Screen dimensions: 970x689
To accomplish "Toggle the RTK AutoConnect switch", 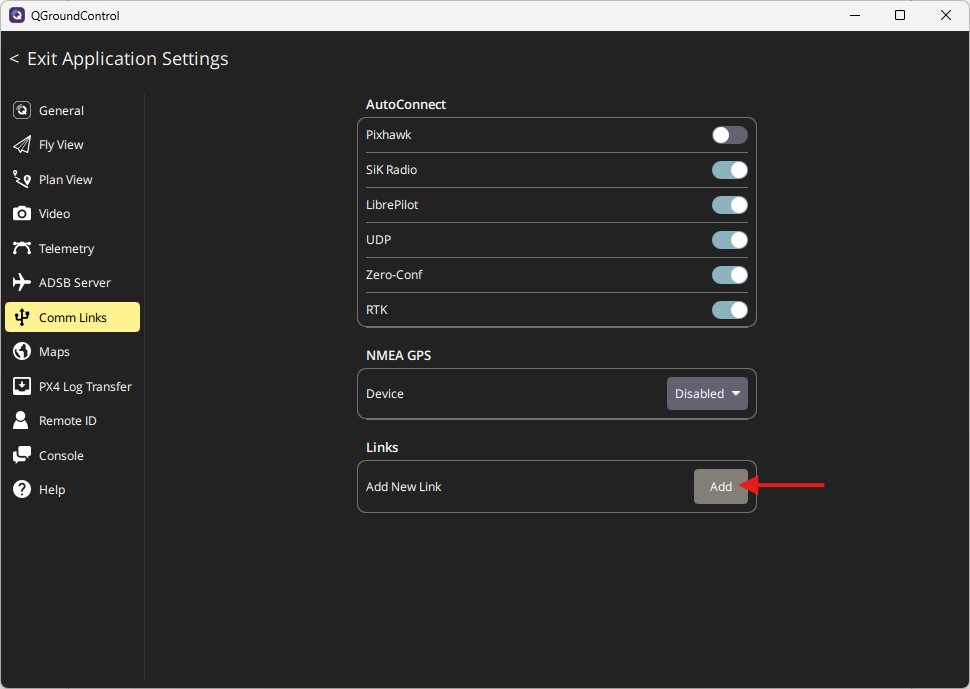I will (729, 310).
